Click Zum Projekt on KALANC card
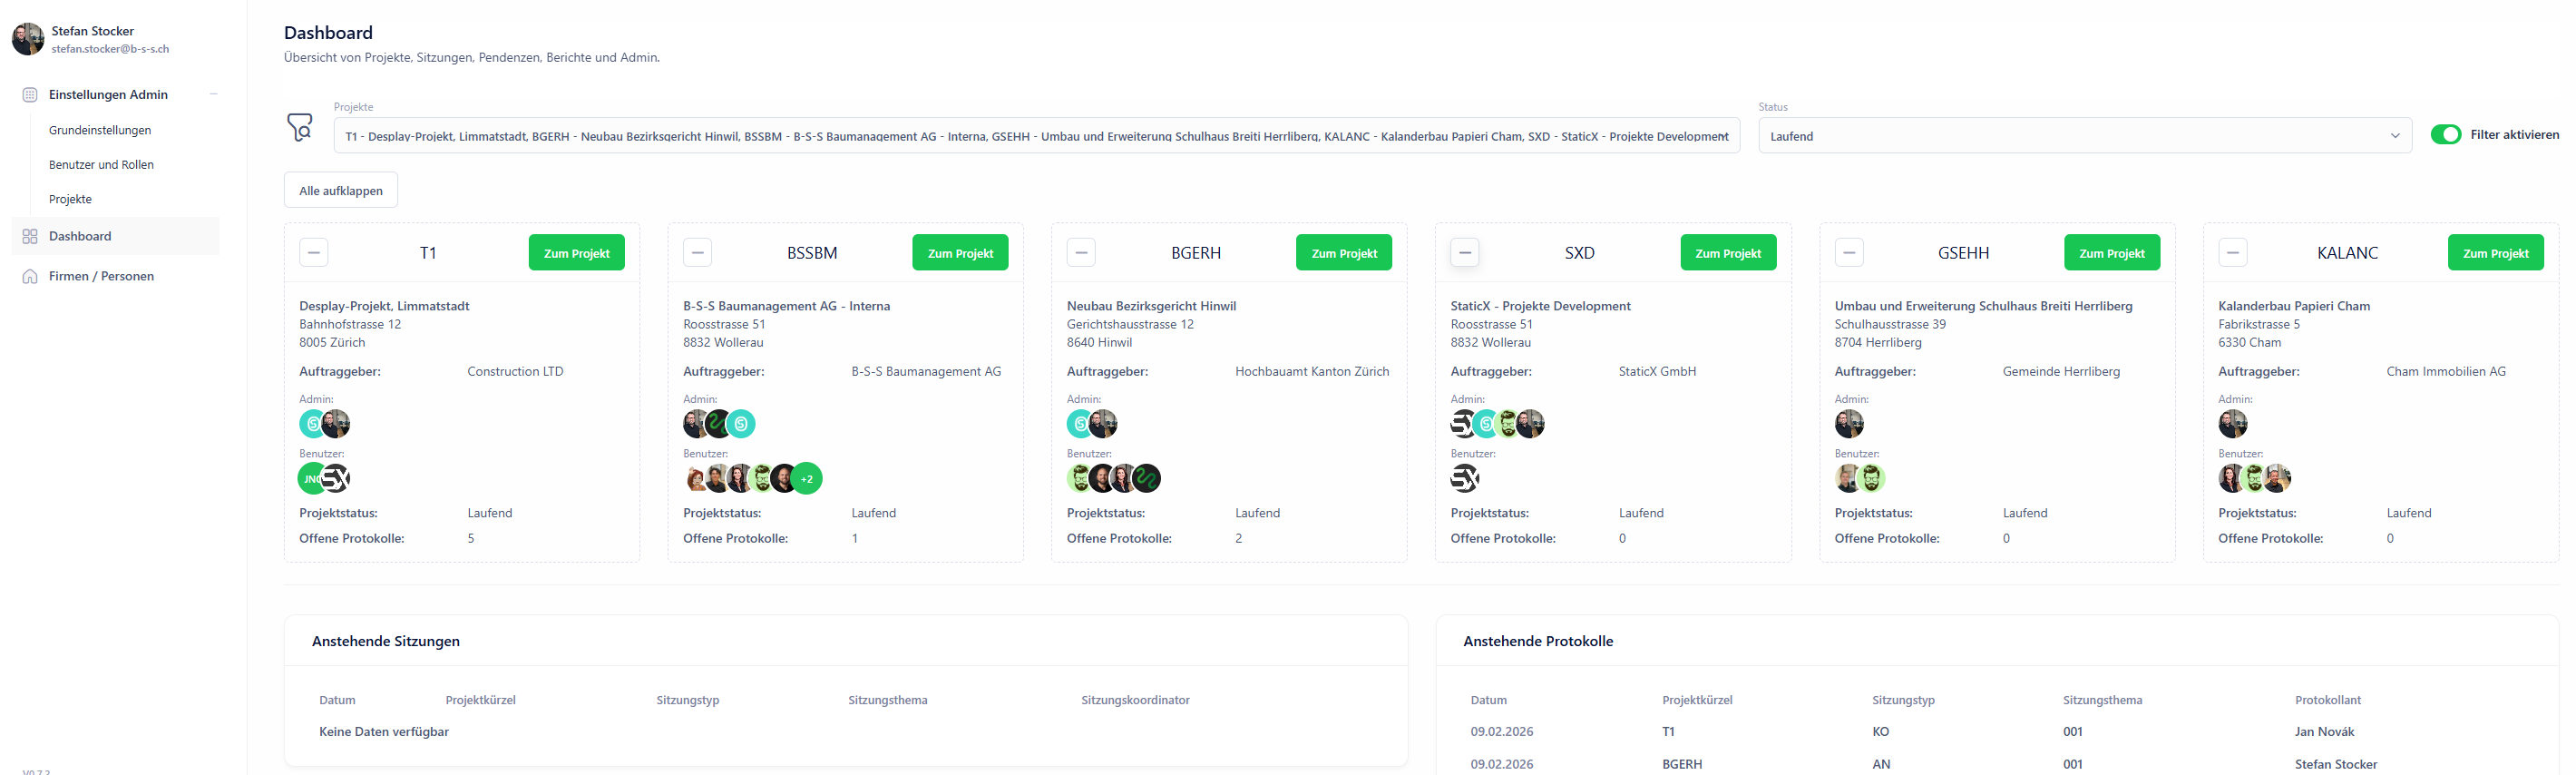This screenshot has height=775, width=2576. 2496,253
